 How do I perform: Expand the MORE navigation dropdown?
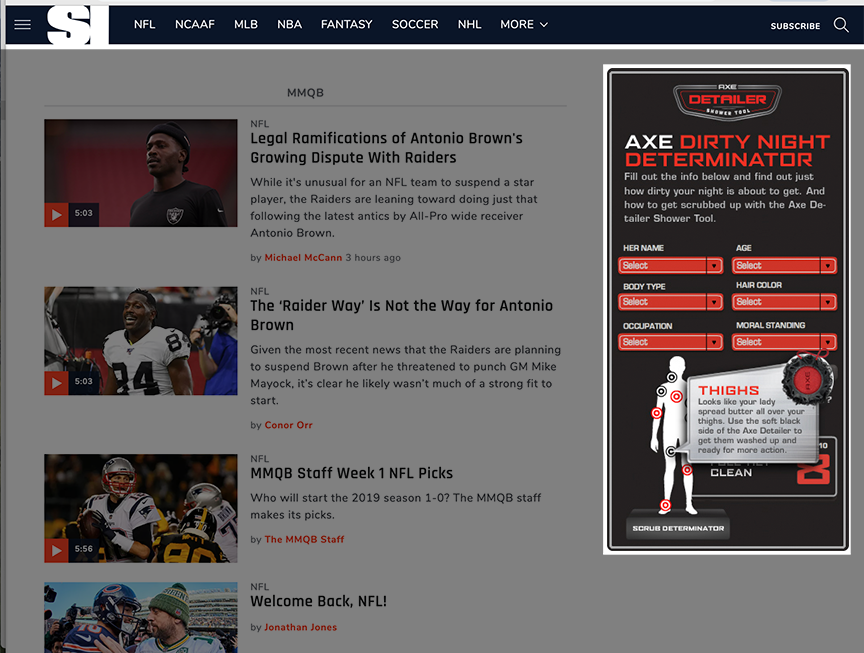coord(524,24)
